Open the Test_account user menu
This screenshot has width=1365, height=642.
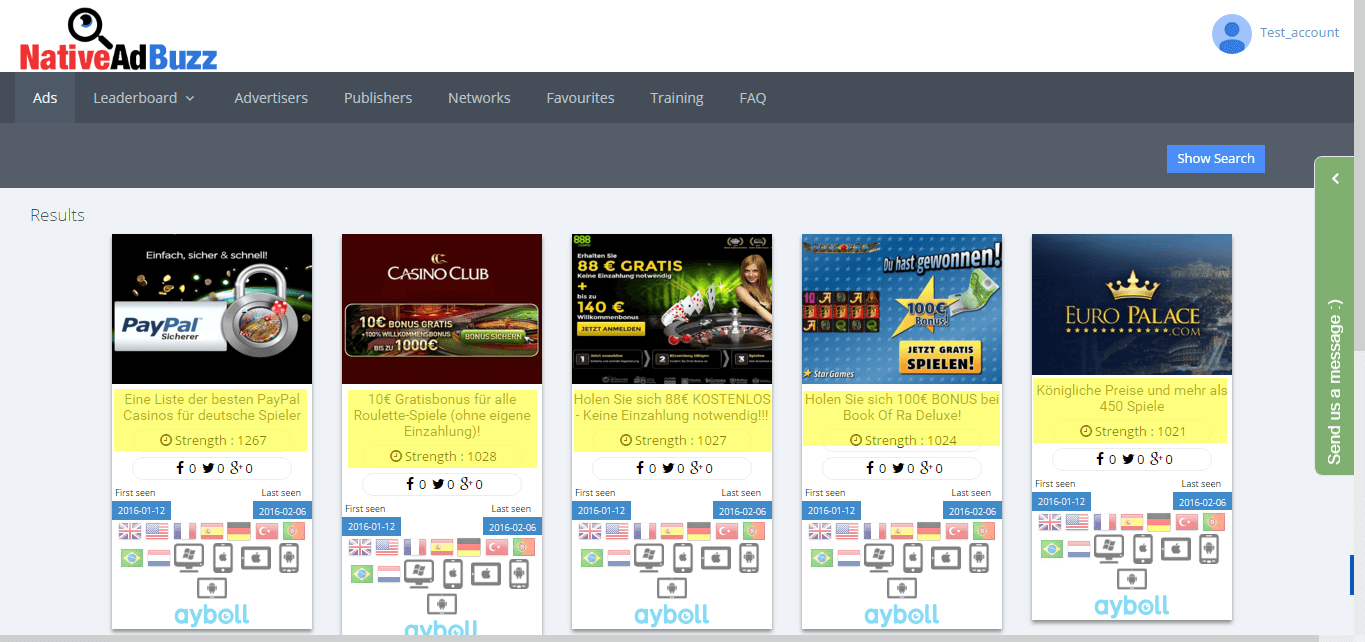coord(1298,33)
